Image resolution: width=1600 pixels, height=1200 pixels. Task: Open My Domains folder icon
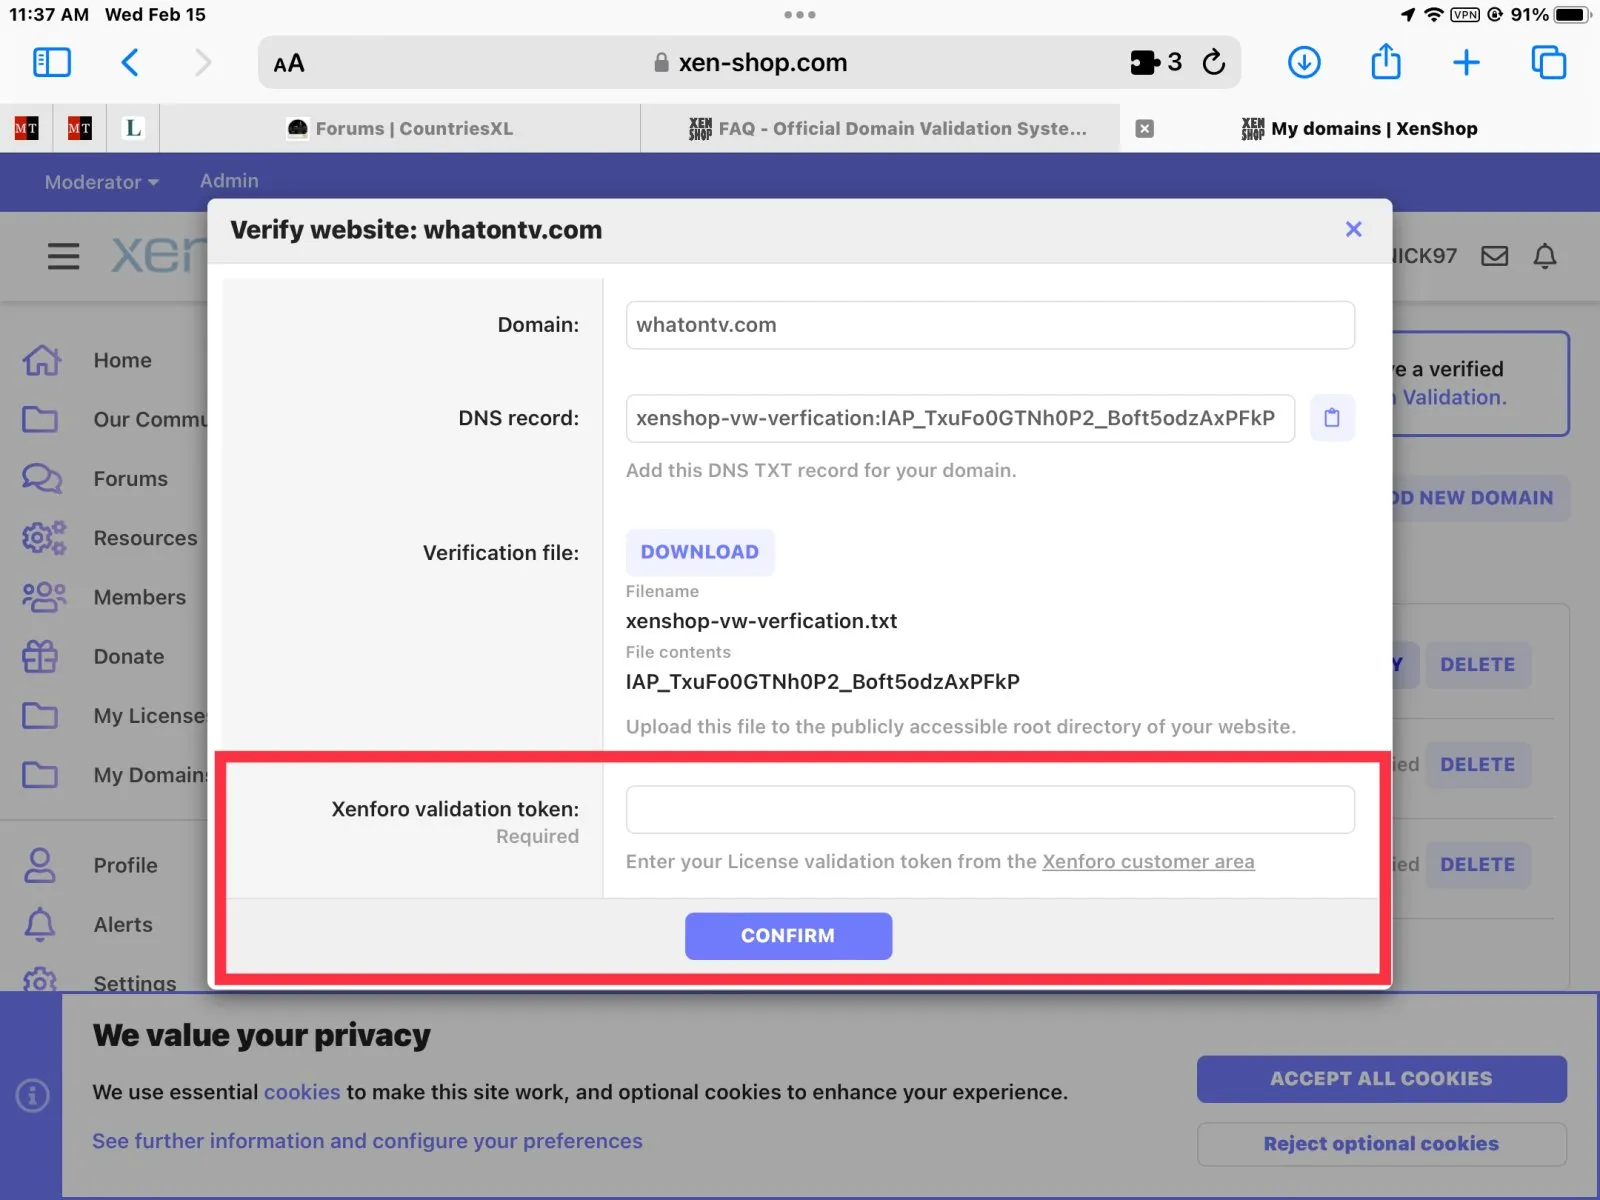40,775
